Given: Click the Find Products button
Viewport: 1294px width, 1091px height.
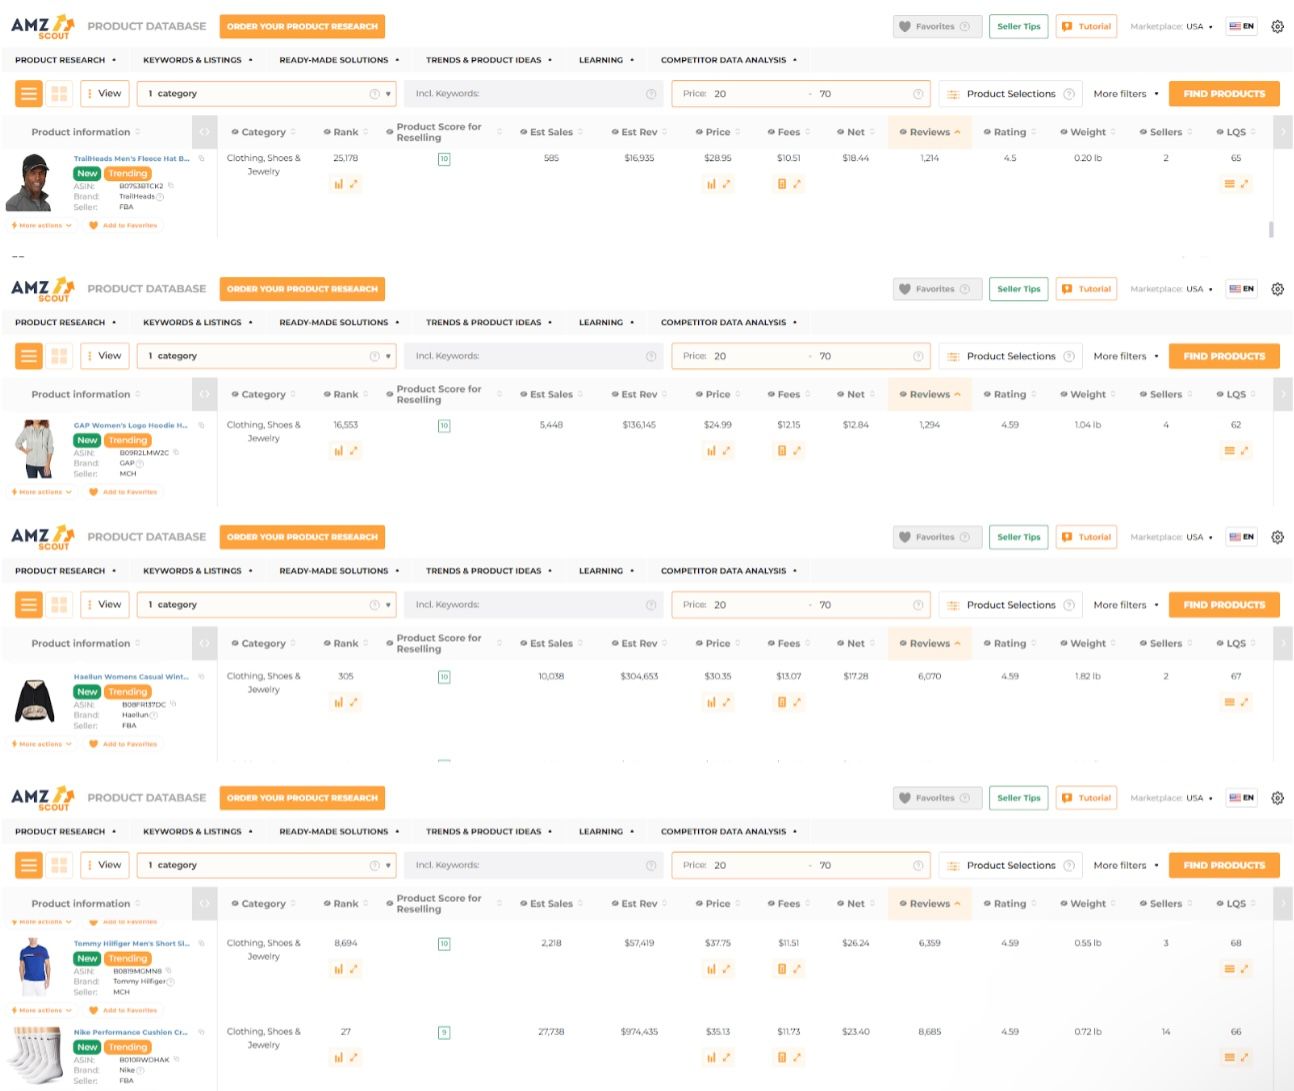Looking at the screenshot, I should (1224, 93).
